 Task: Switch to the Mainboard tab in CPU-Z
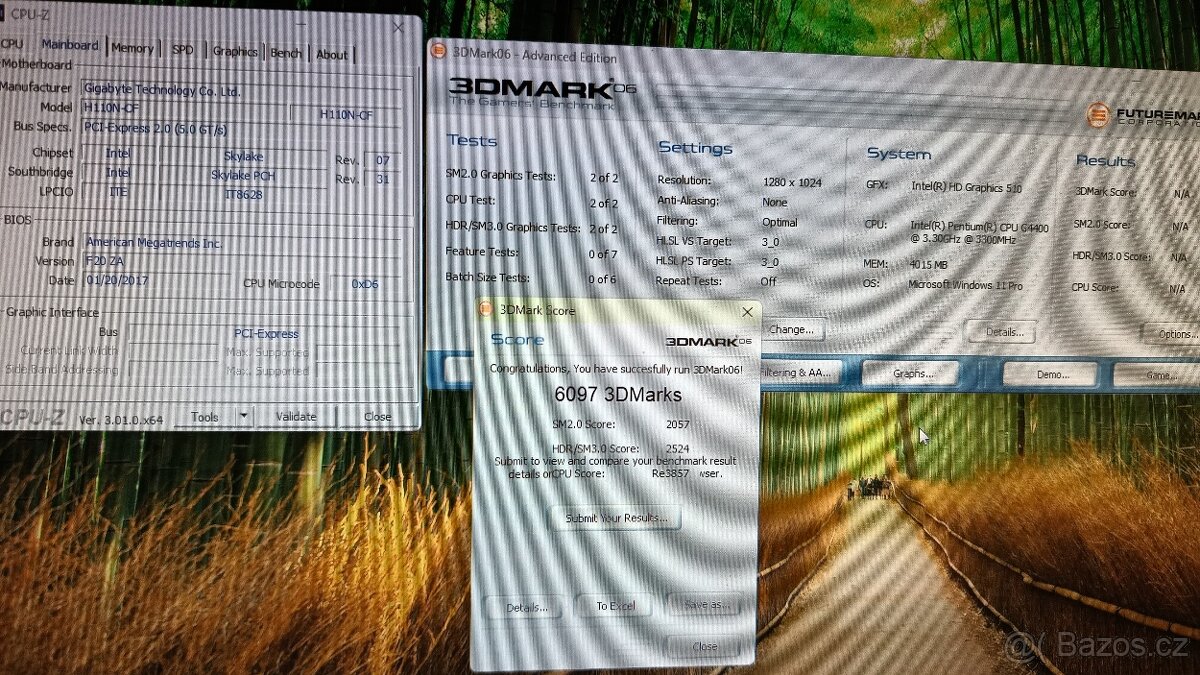(x=70, y=45)
